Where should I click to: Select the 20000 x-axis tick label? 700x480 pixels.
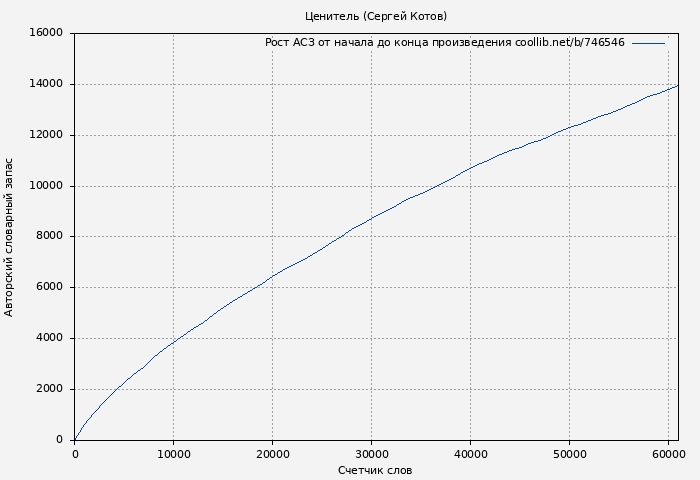point(272,454)
